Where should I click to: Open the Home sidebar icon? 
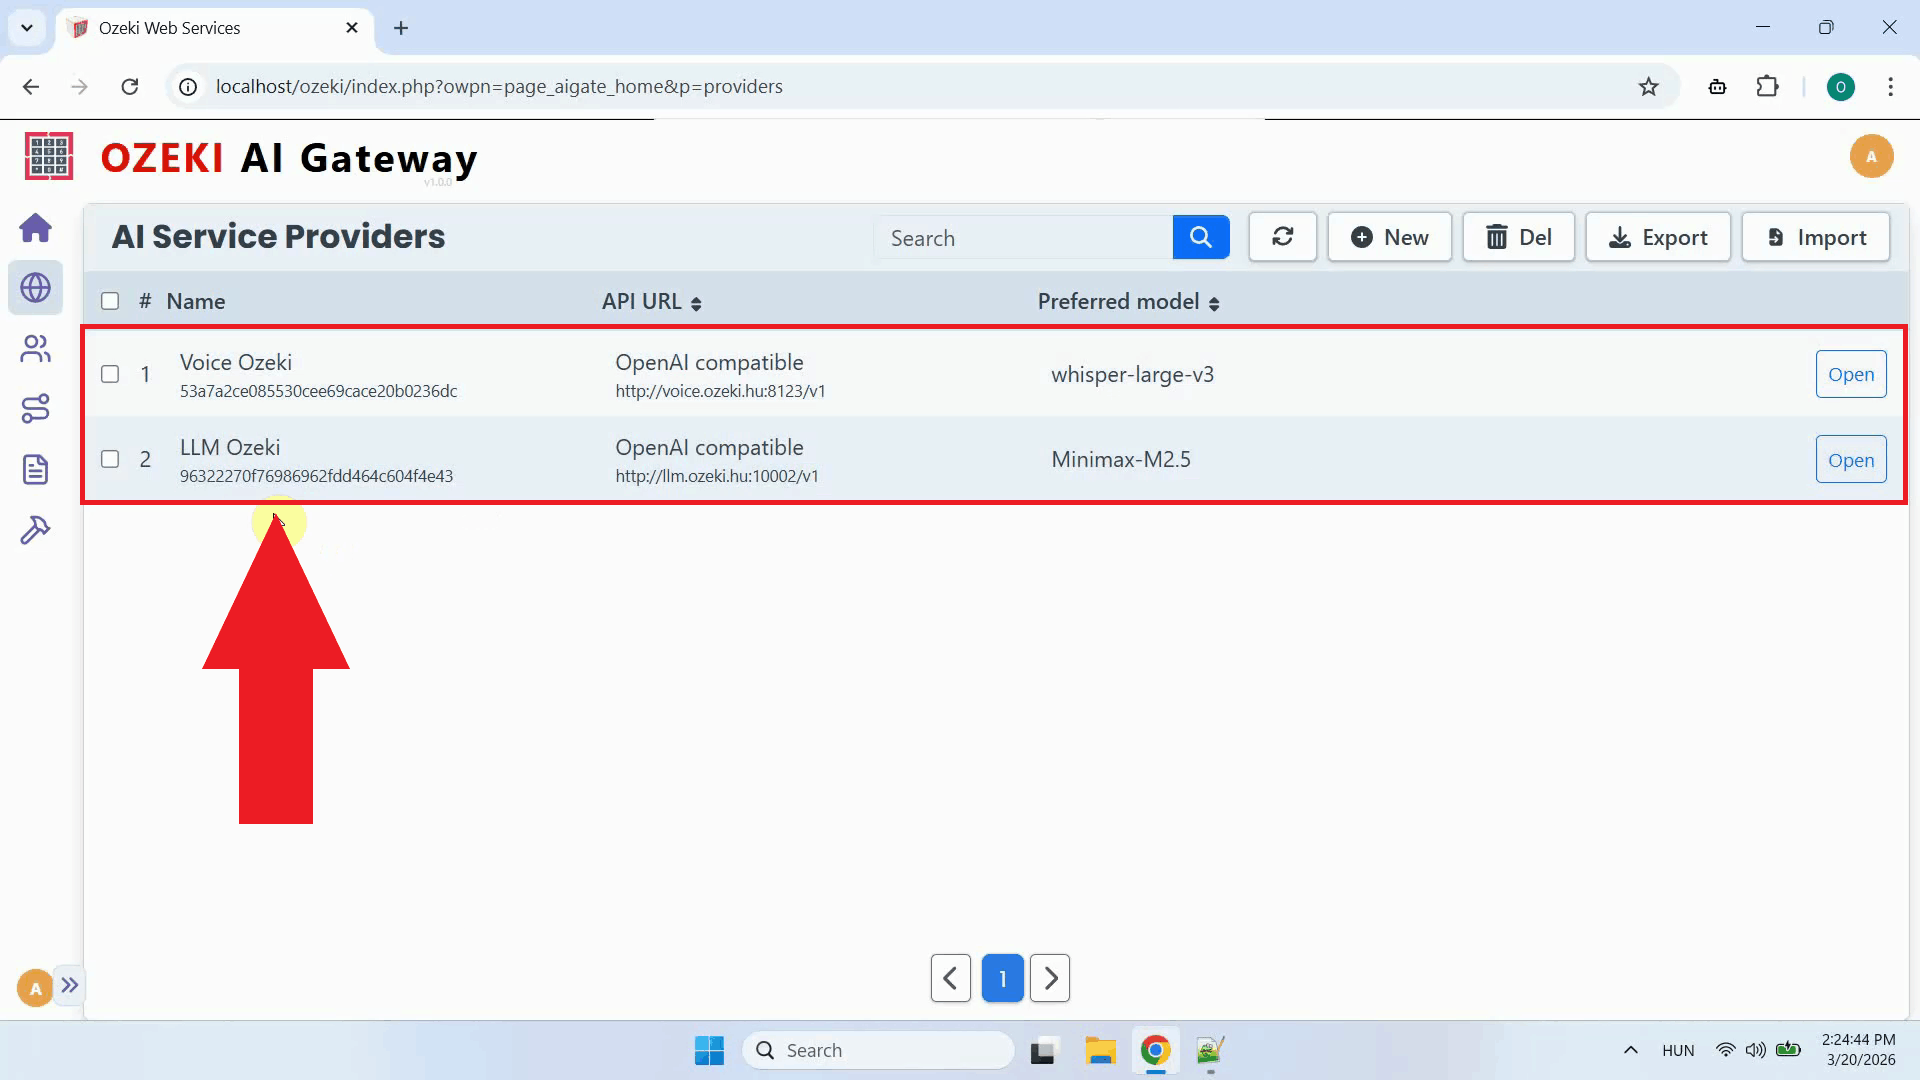pos(36,228)
